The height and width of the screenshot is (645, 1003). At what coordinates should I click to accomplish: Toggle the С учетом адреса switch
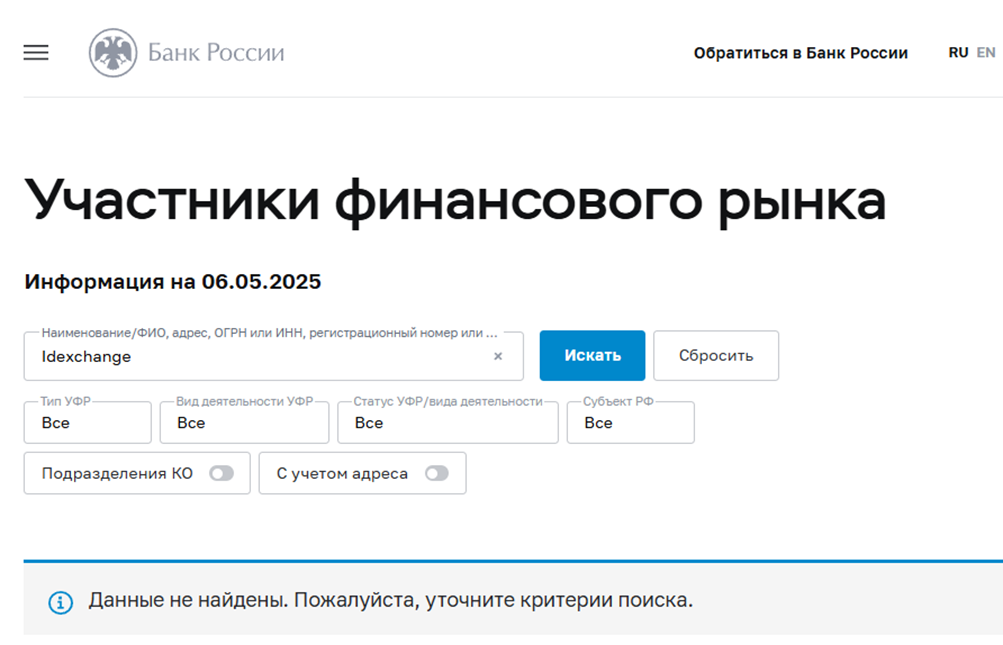[x=437, y=474]
